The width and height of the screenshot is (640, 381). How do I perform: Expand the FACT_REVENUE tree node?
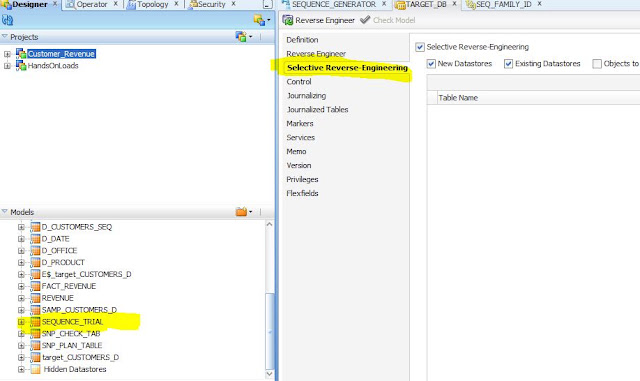click(21, 286)
